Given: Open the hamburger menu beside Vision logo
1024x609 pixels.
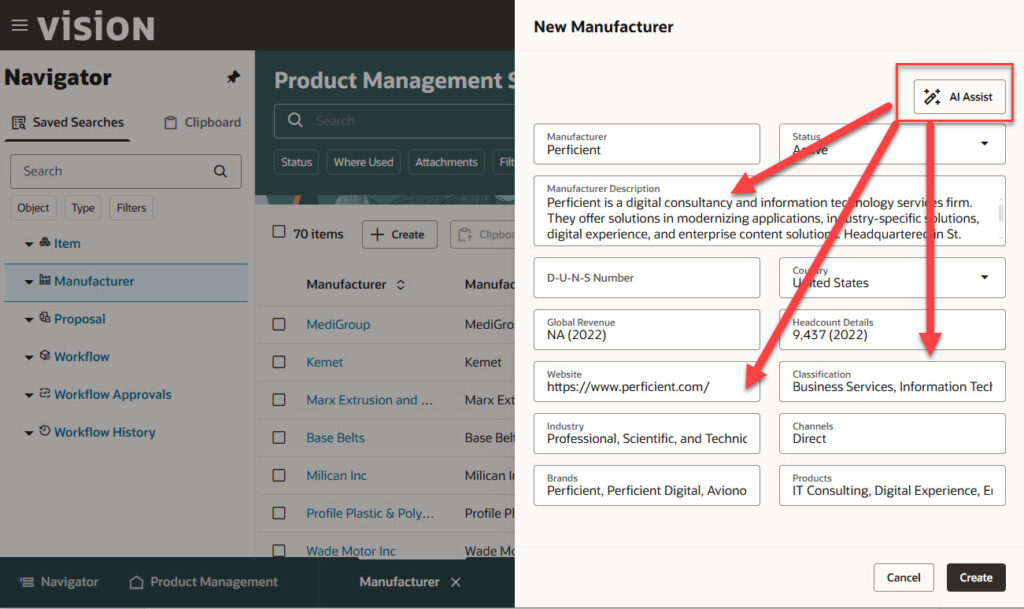Looking at the screenshot, I should [19, 25].
